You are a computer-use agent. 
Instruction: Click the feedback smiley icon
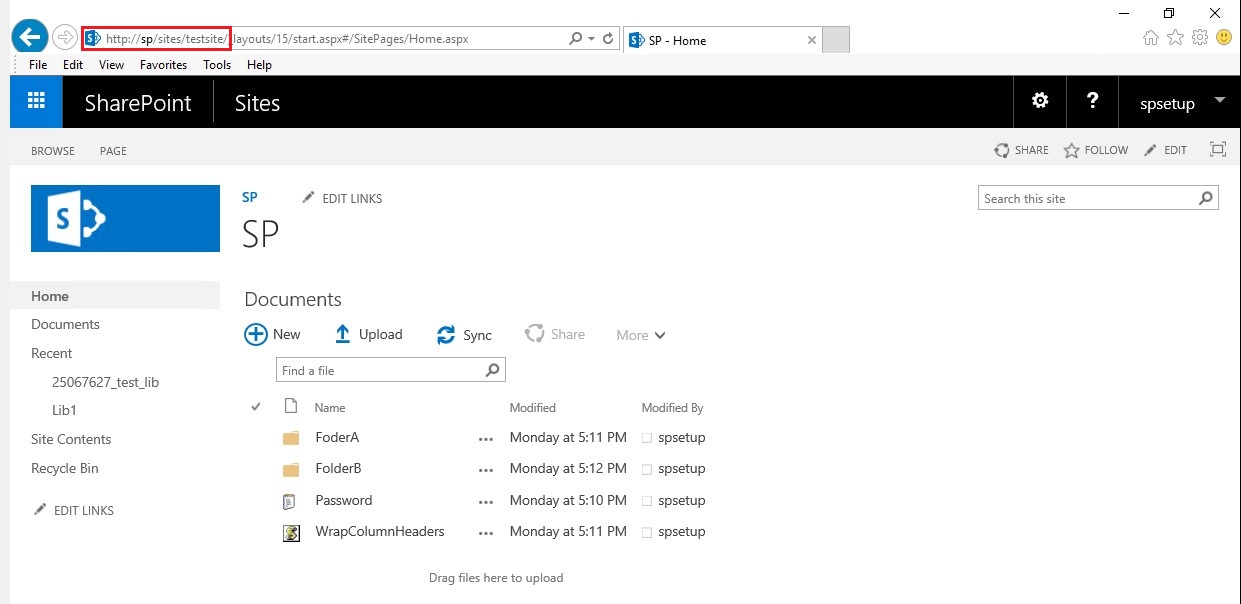1223,37
